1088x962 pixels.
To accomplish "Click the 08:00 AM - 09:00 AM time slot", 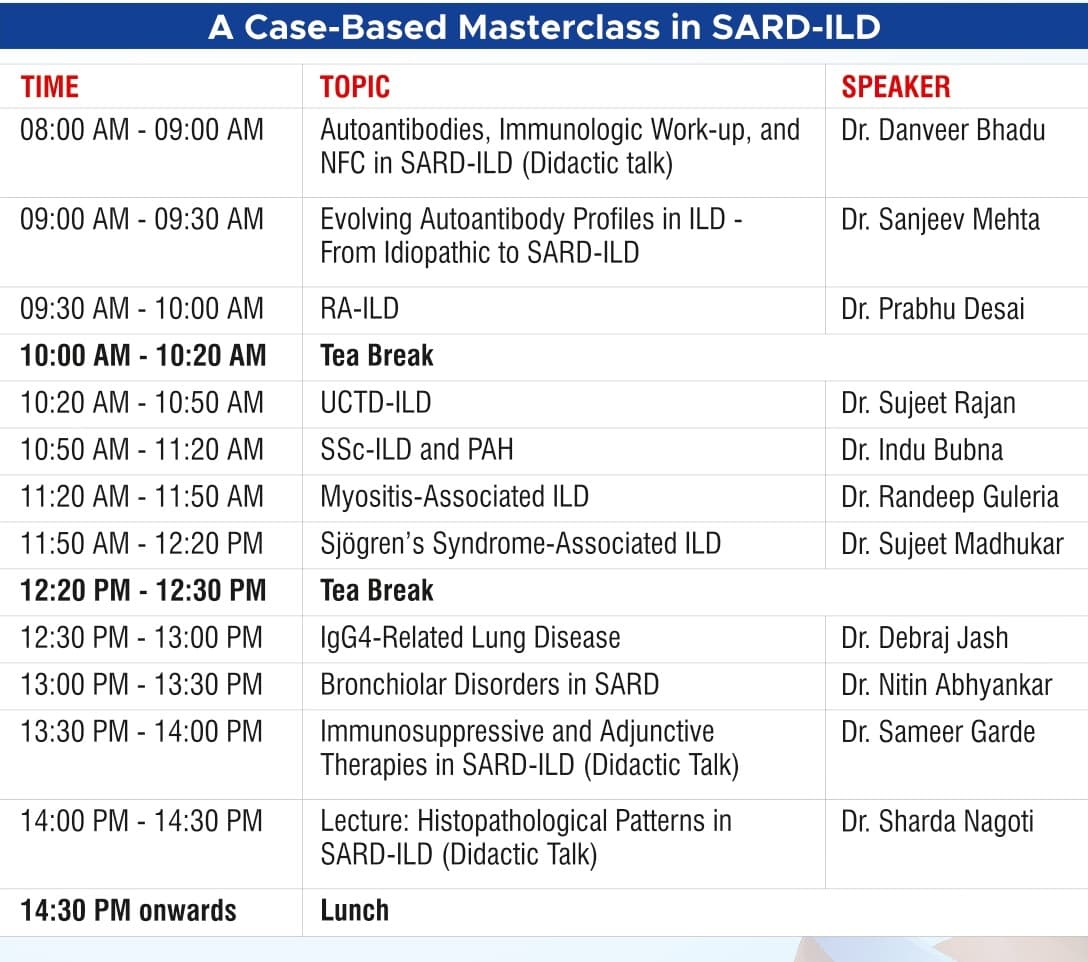I will (x=142, y=130).
